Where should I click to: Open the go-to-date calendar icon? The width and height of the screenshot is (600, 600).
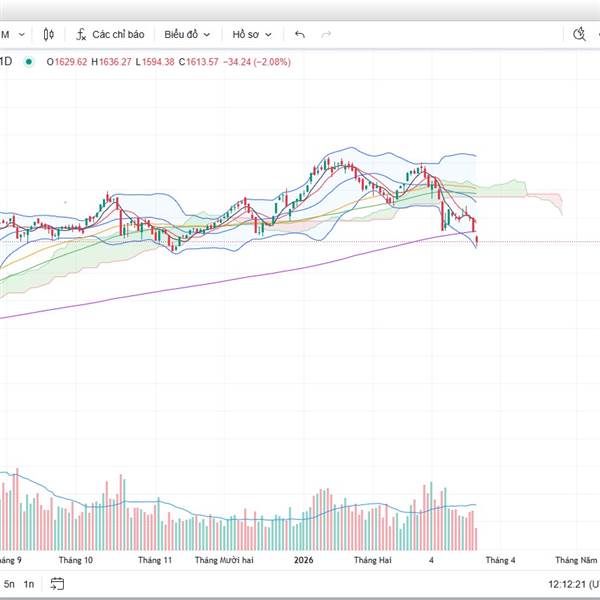pos(57,583)
